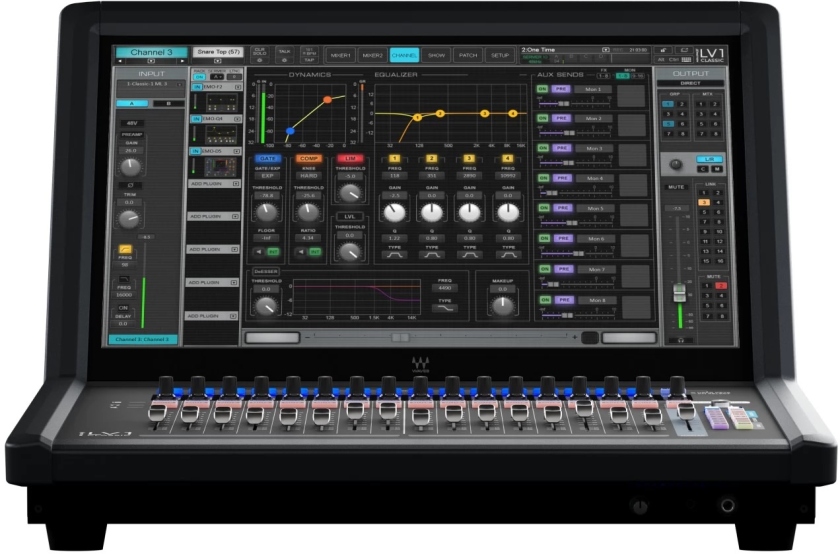Open channel list dropdown under Channel 3
The image size is (840, 554).
(x=151, y=61)
